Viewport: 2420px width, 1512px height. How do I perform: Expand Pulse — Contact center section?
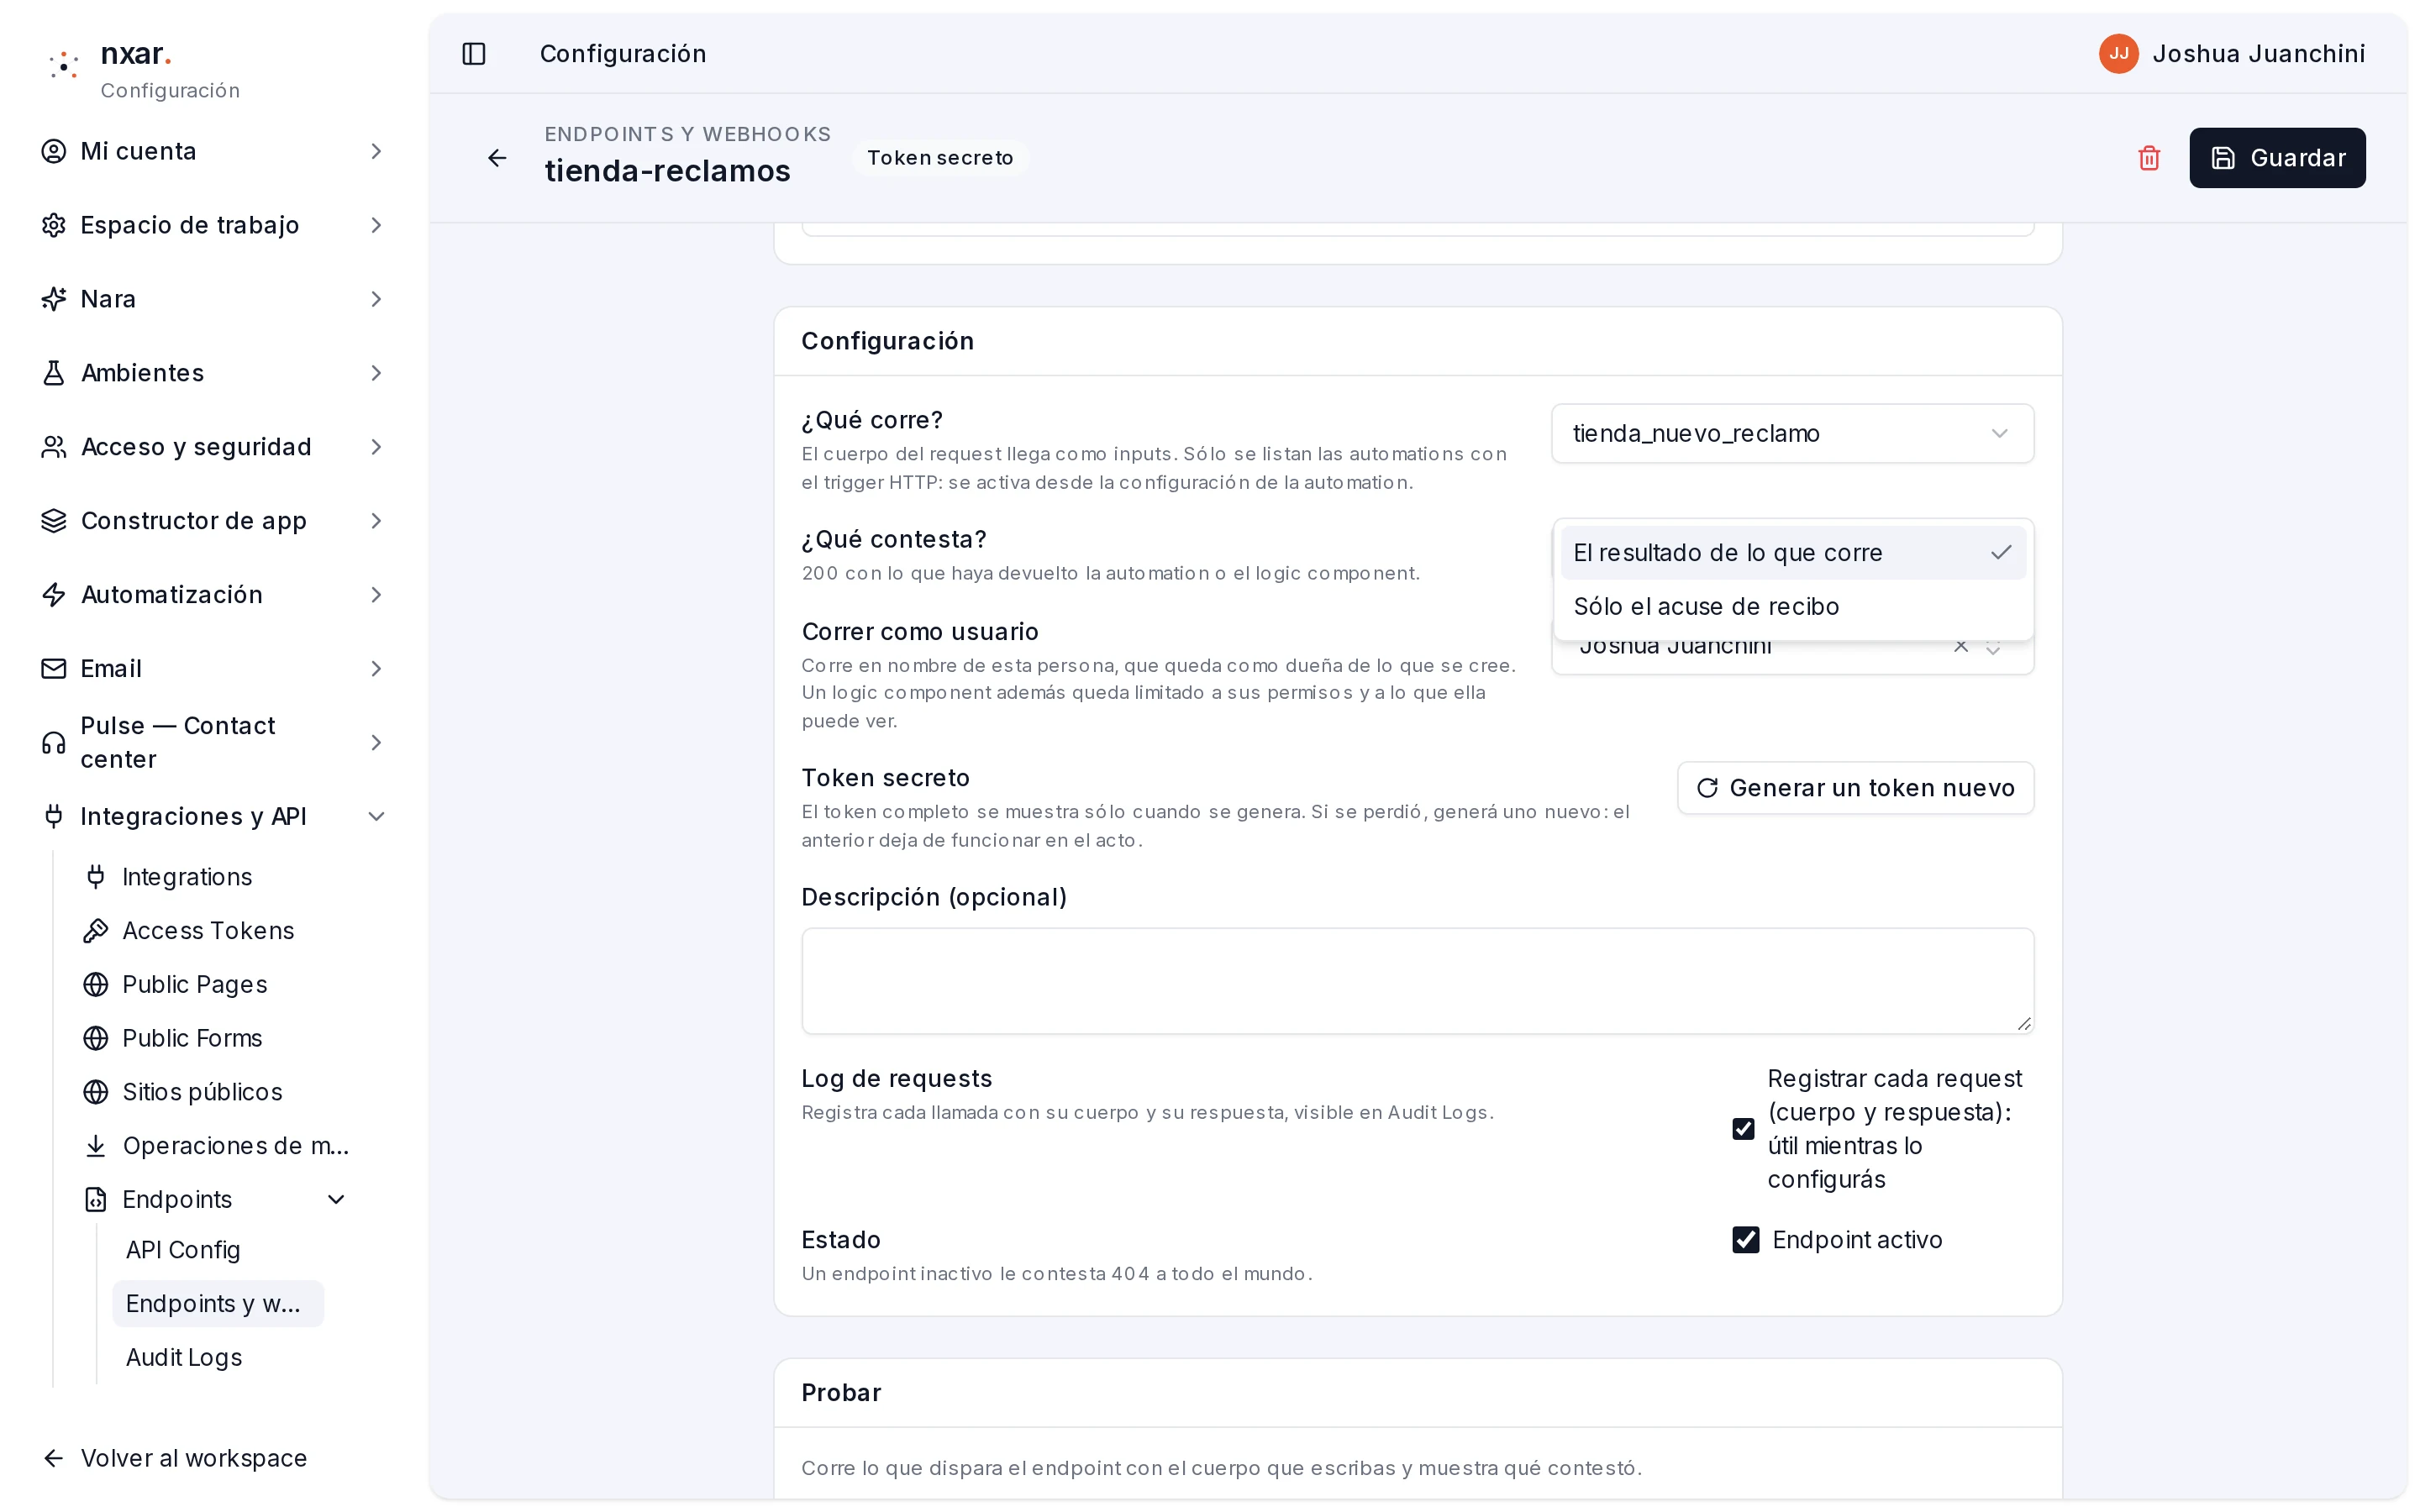(x=213, y=743)
